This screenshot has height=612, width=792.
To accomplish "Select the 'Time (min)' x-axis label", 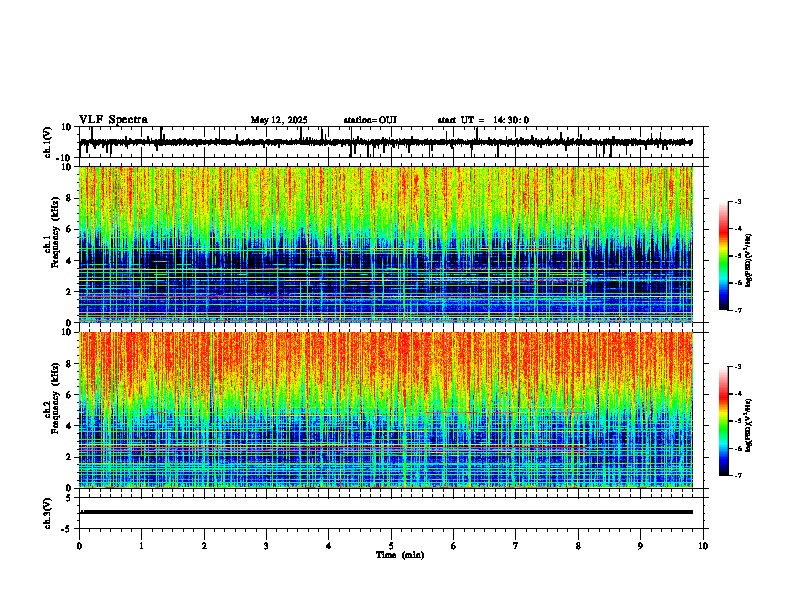I will pyautogui.click(x=400, y=555).
